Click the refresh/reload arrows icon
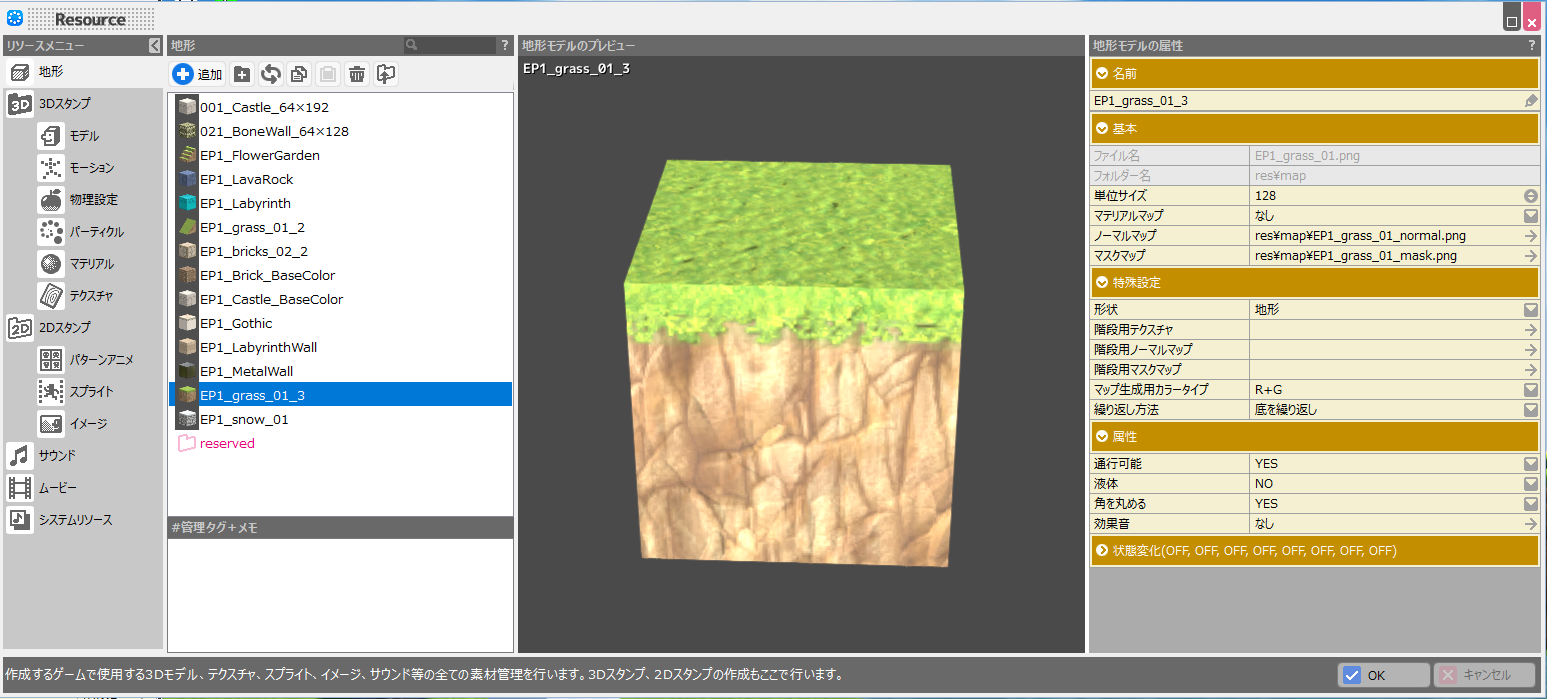This screenshot has width=1547, height=699. pyautogui.click(x=270, y=74)
